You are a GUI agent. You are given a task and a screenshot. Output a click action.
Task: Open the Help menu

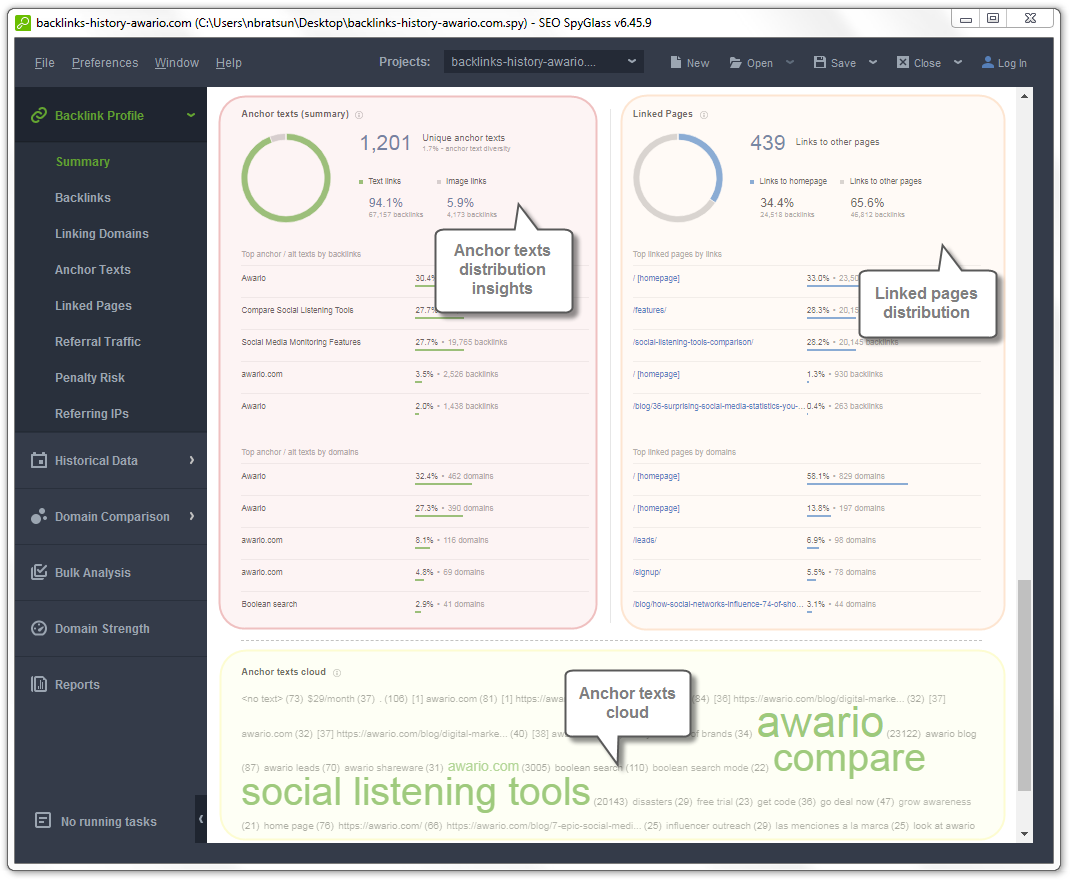[x=229, y=63]
